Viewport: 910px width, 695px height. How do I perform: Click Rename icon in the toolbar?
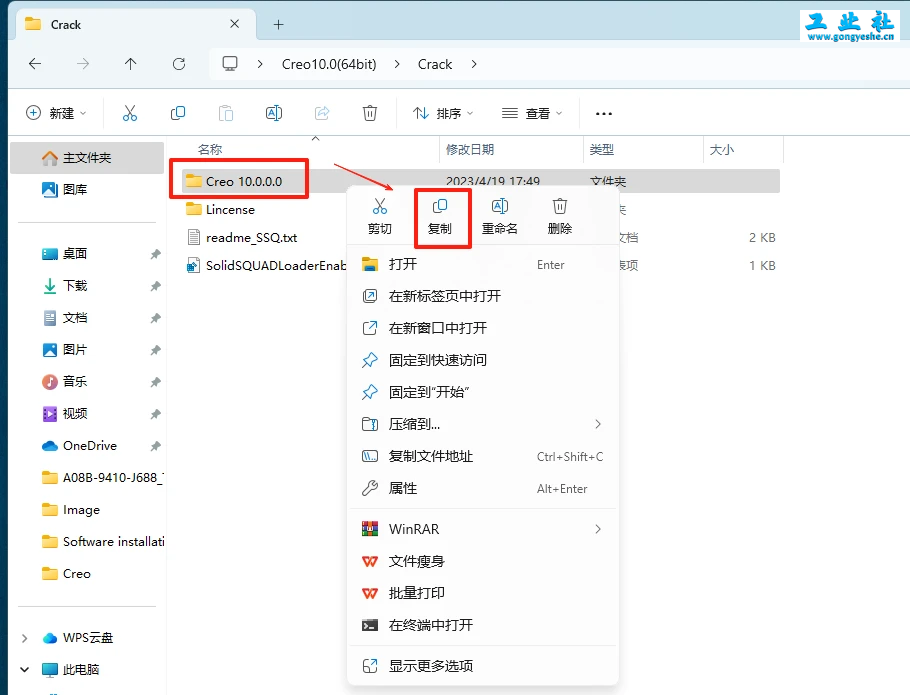[x=274, y=113]
